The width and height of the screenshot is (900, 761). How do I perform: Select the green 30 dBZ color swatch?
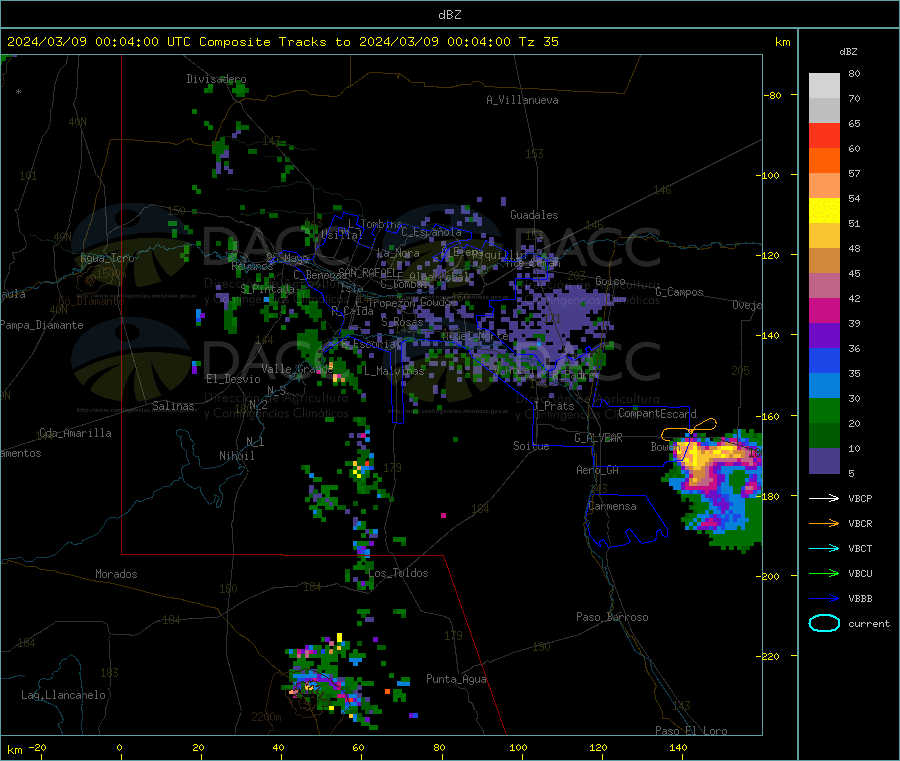point(824,410)
